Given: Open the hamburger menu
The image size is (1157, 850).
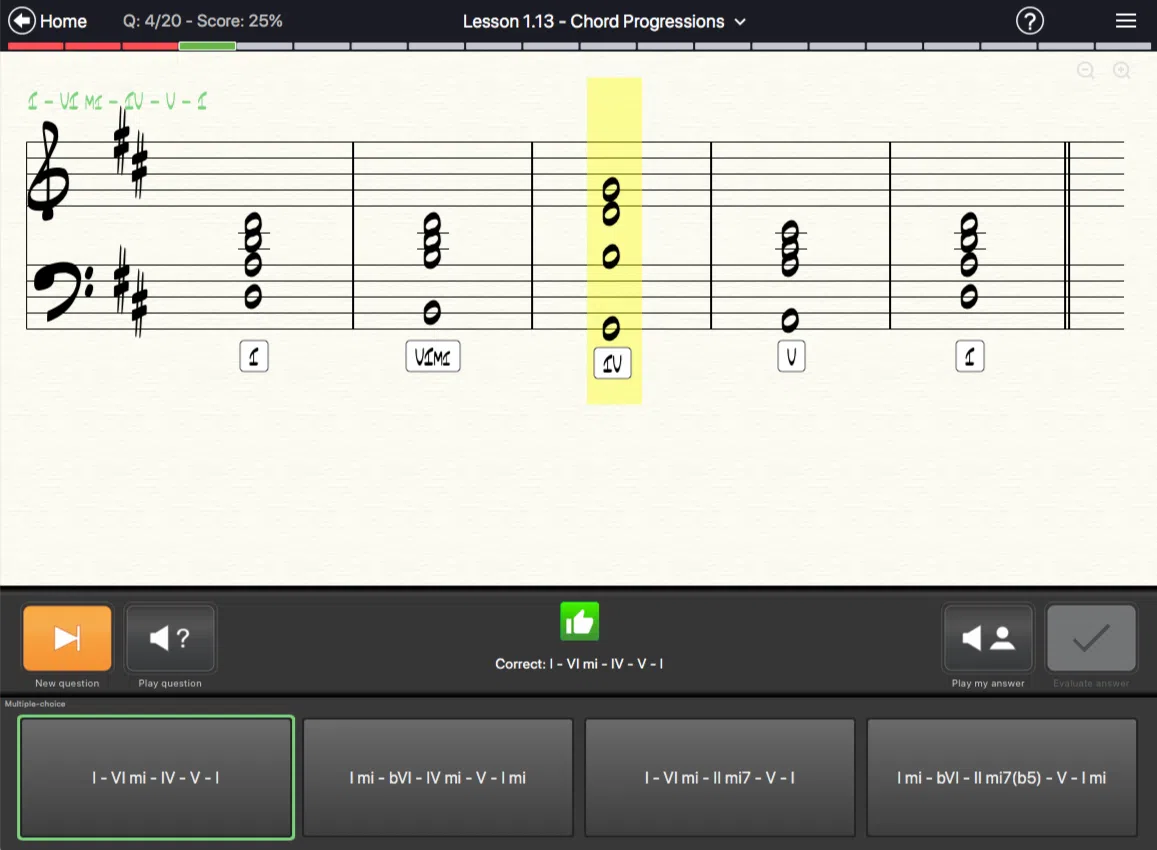Looking at the screenshot, I should [1126, 21].
